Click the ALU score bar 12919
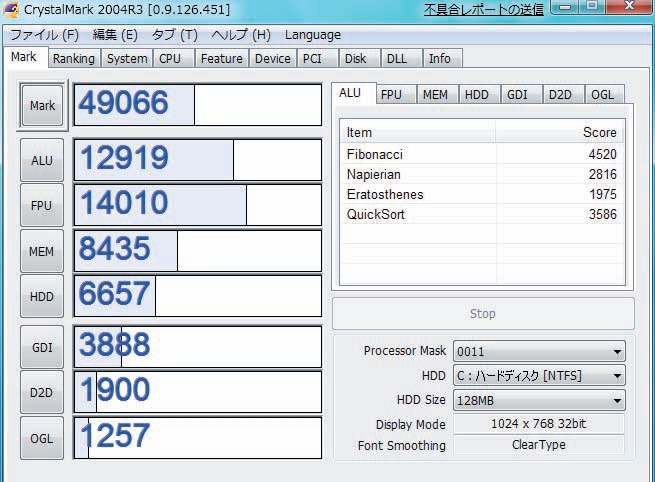This screenshot has height=482, width=655. tap(198, 160)
